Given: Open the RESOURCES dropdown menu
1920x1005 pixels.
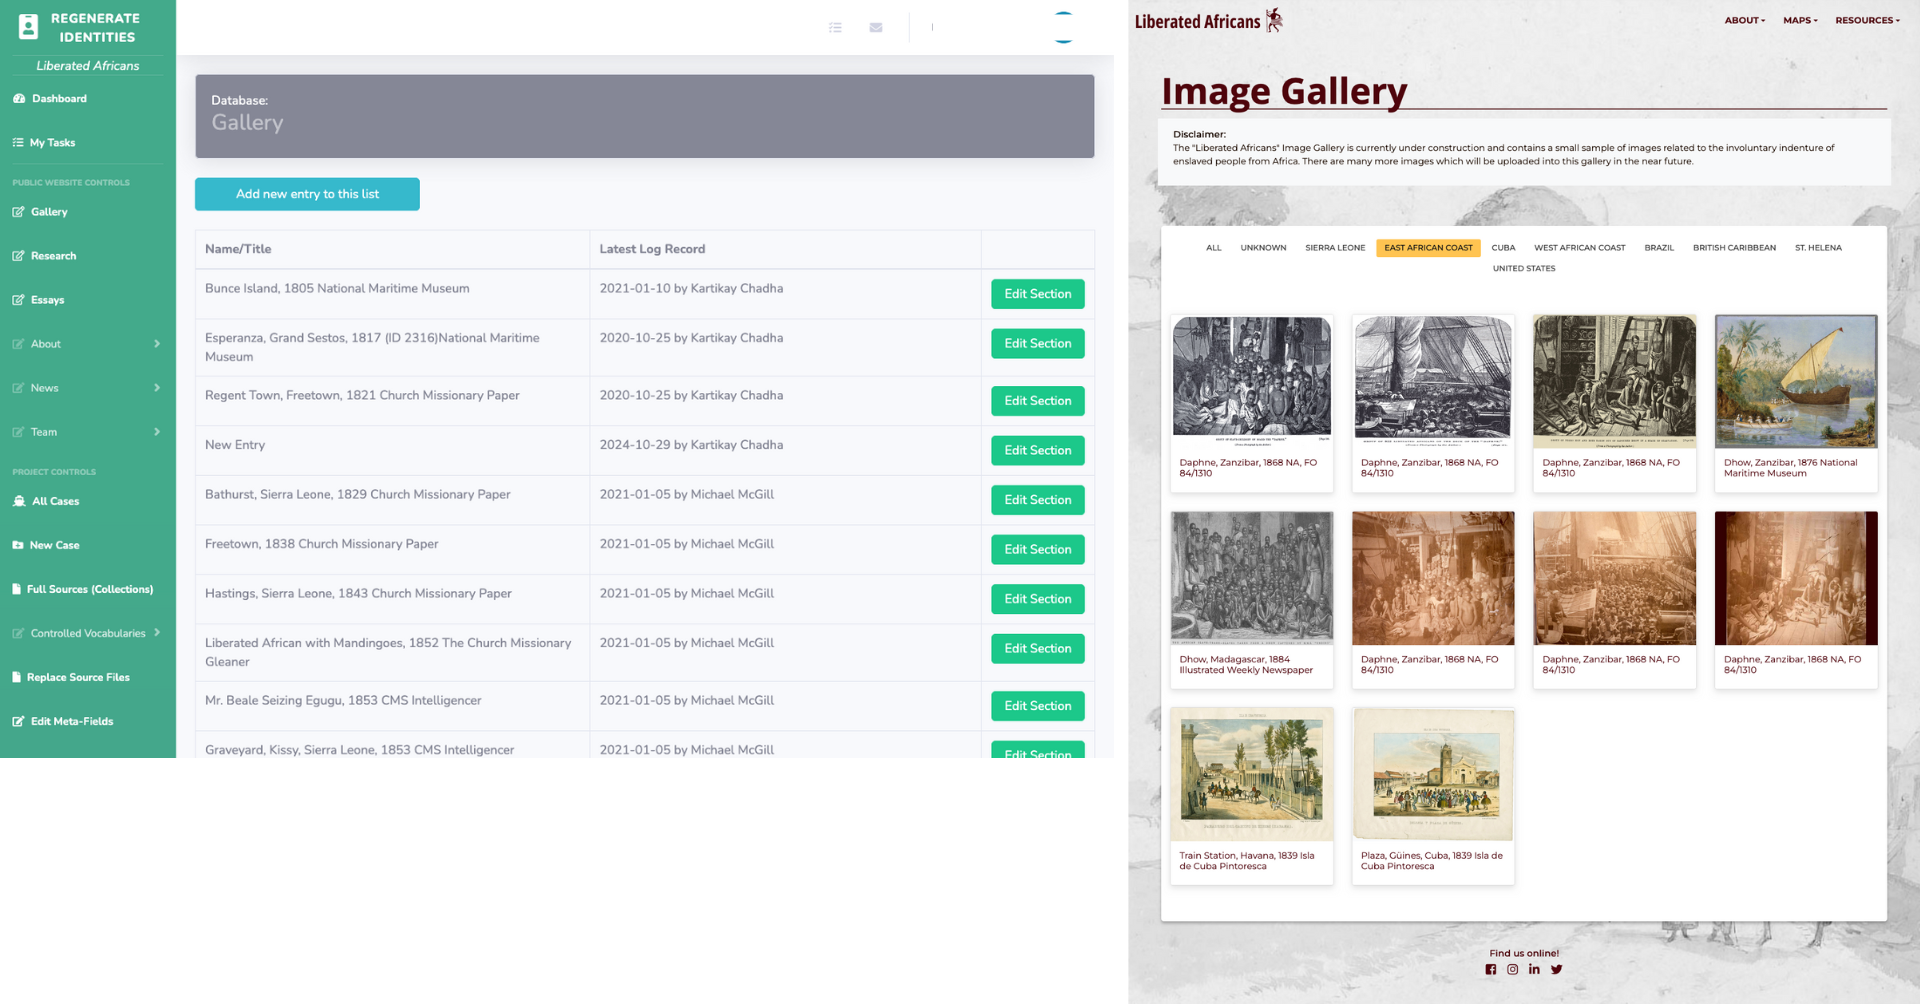Looking at the screenshot, I should (x=1866, y=20).
